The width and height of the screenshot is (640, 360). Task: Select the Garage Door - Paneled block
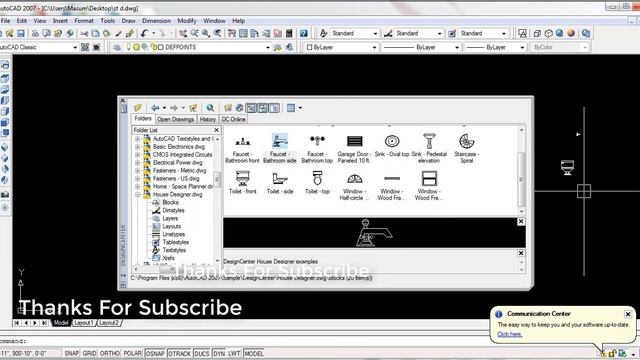354,149
